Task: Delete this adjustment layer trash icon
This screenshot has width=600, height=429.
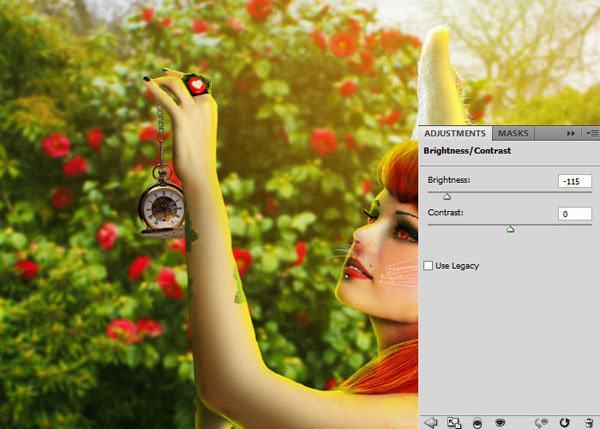Action: point(589,423)
